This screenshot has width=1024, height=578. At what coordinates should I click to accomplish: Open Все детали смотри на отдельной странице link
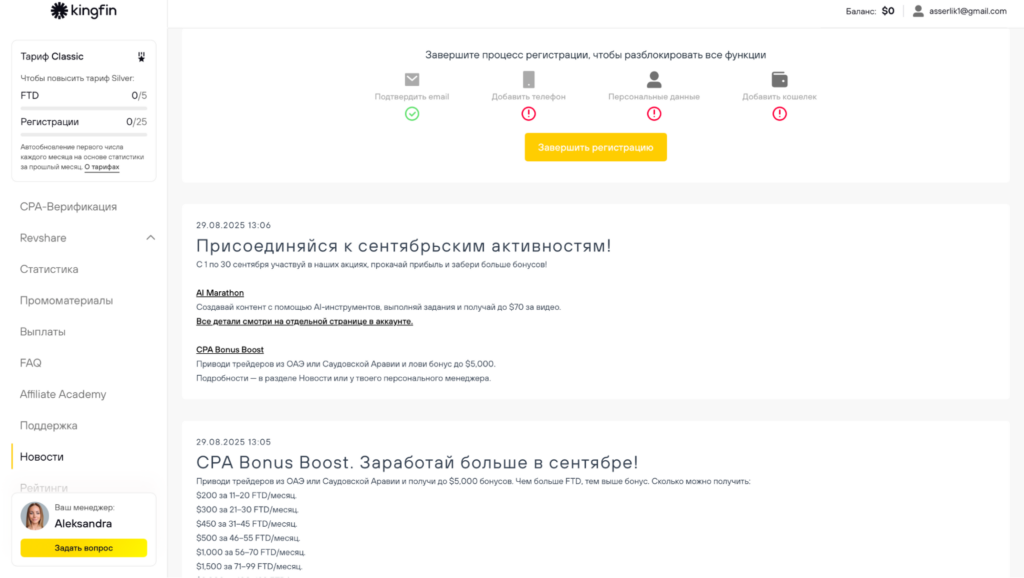pyautogui.click(x=304, y=321)
